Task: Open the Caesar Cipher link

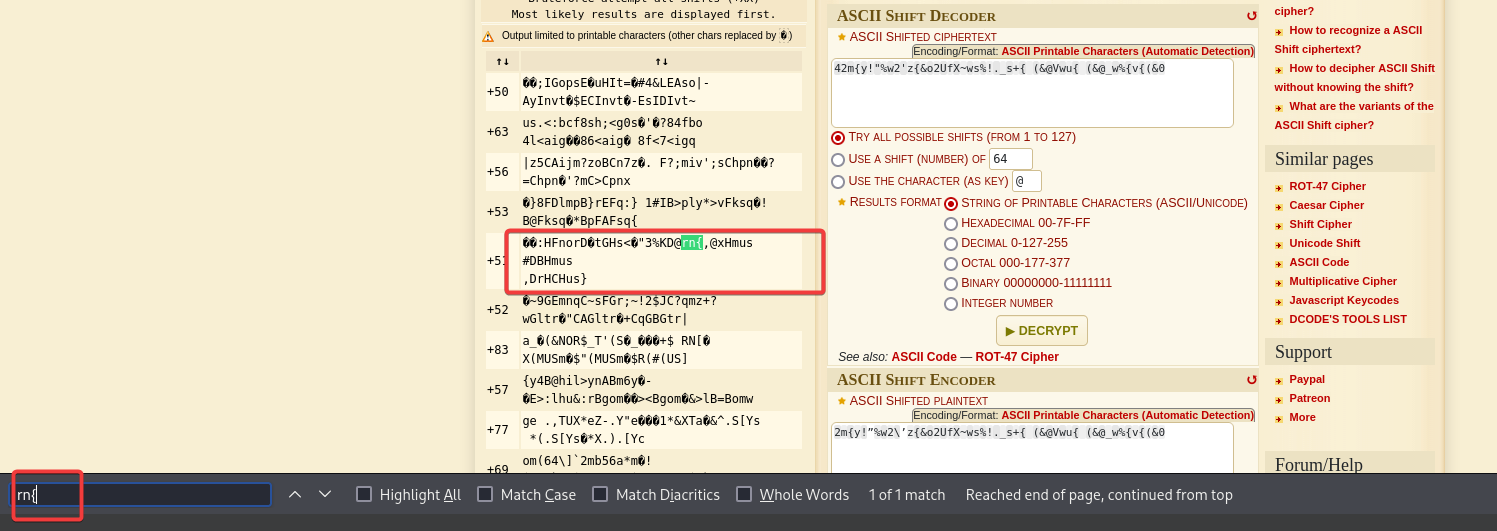Action: pyautogui.click(x=1326, y=205)
